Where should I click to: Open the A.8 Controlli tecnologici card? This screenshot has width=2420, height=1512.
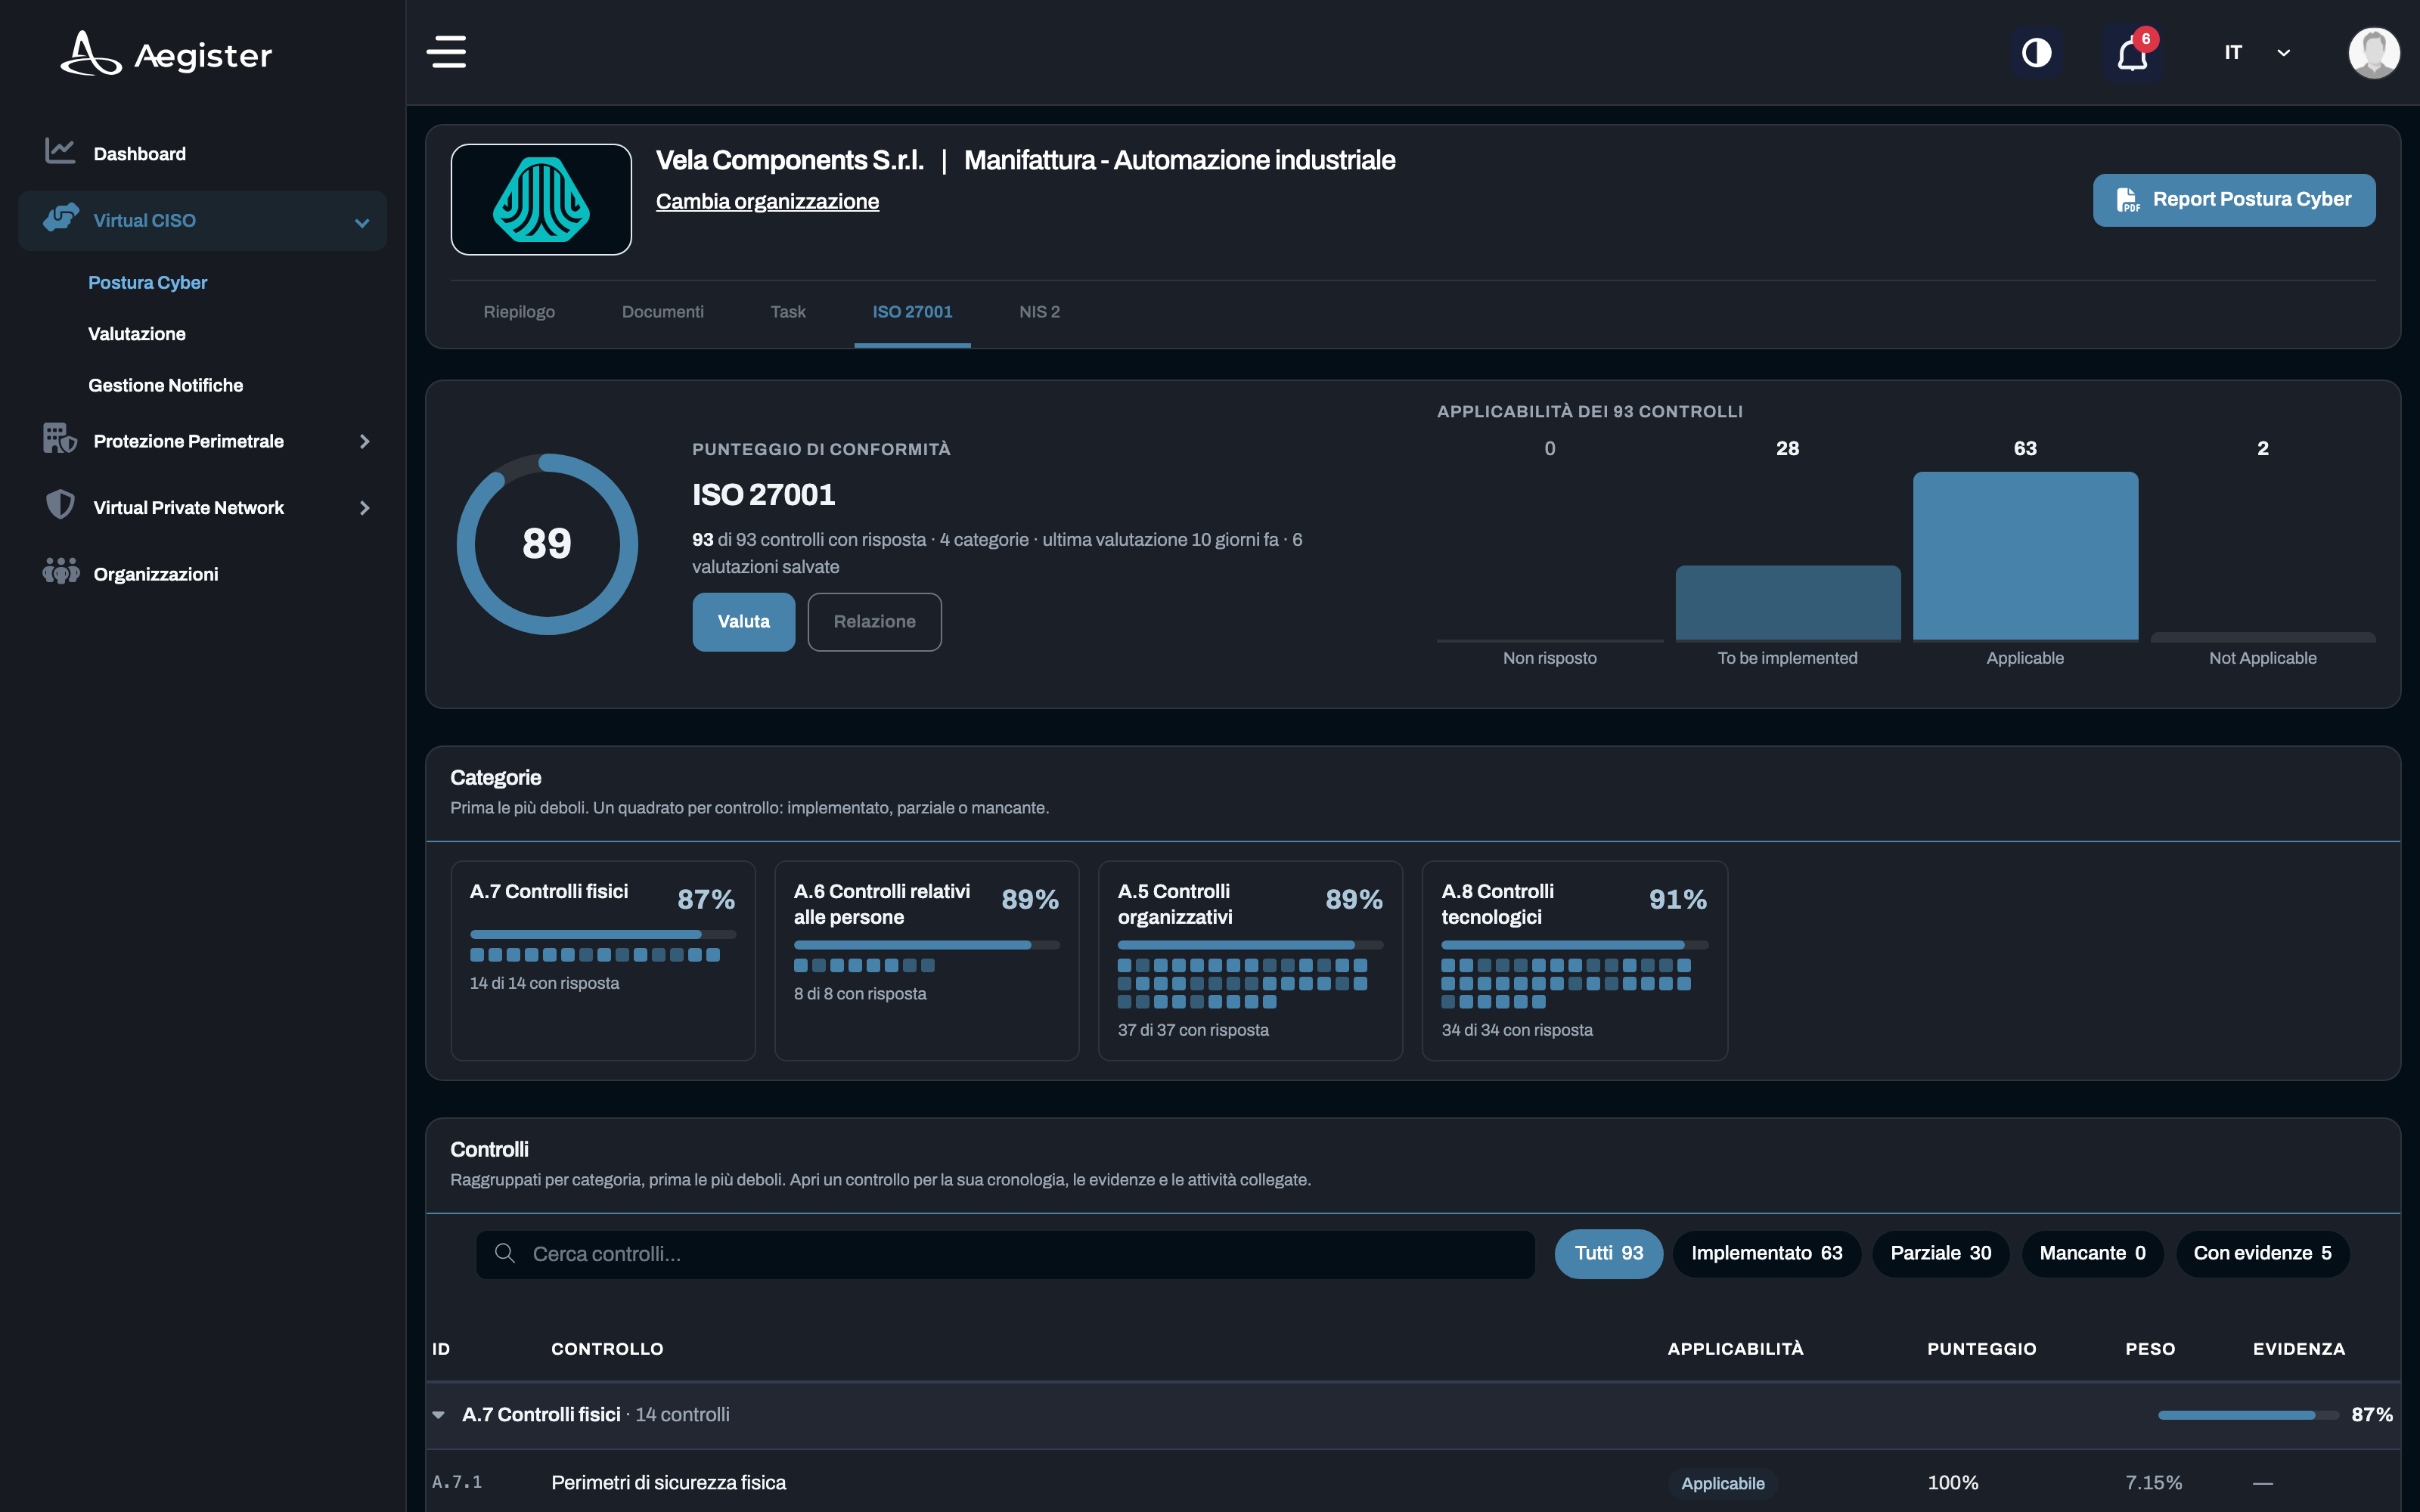click(1574, 960)
